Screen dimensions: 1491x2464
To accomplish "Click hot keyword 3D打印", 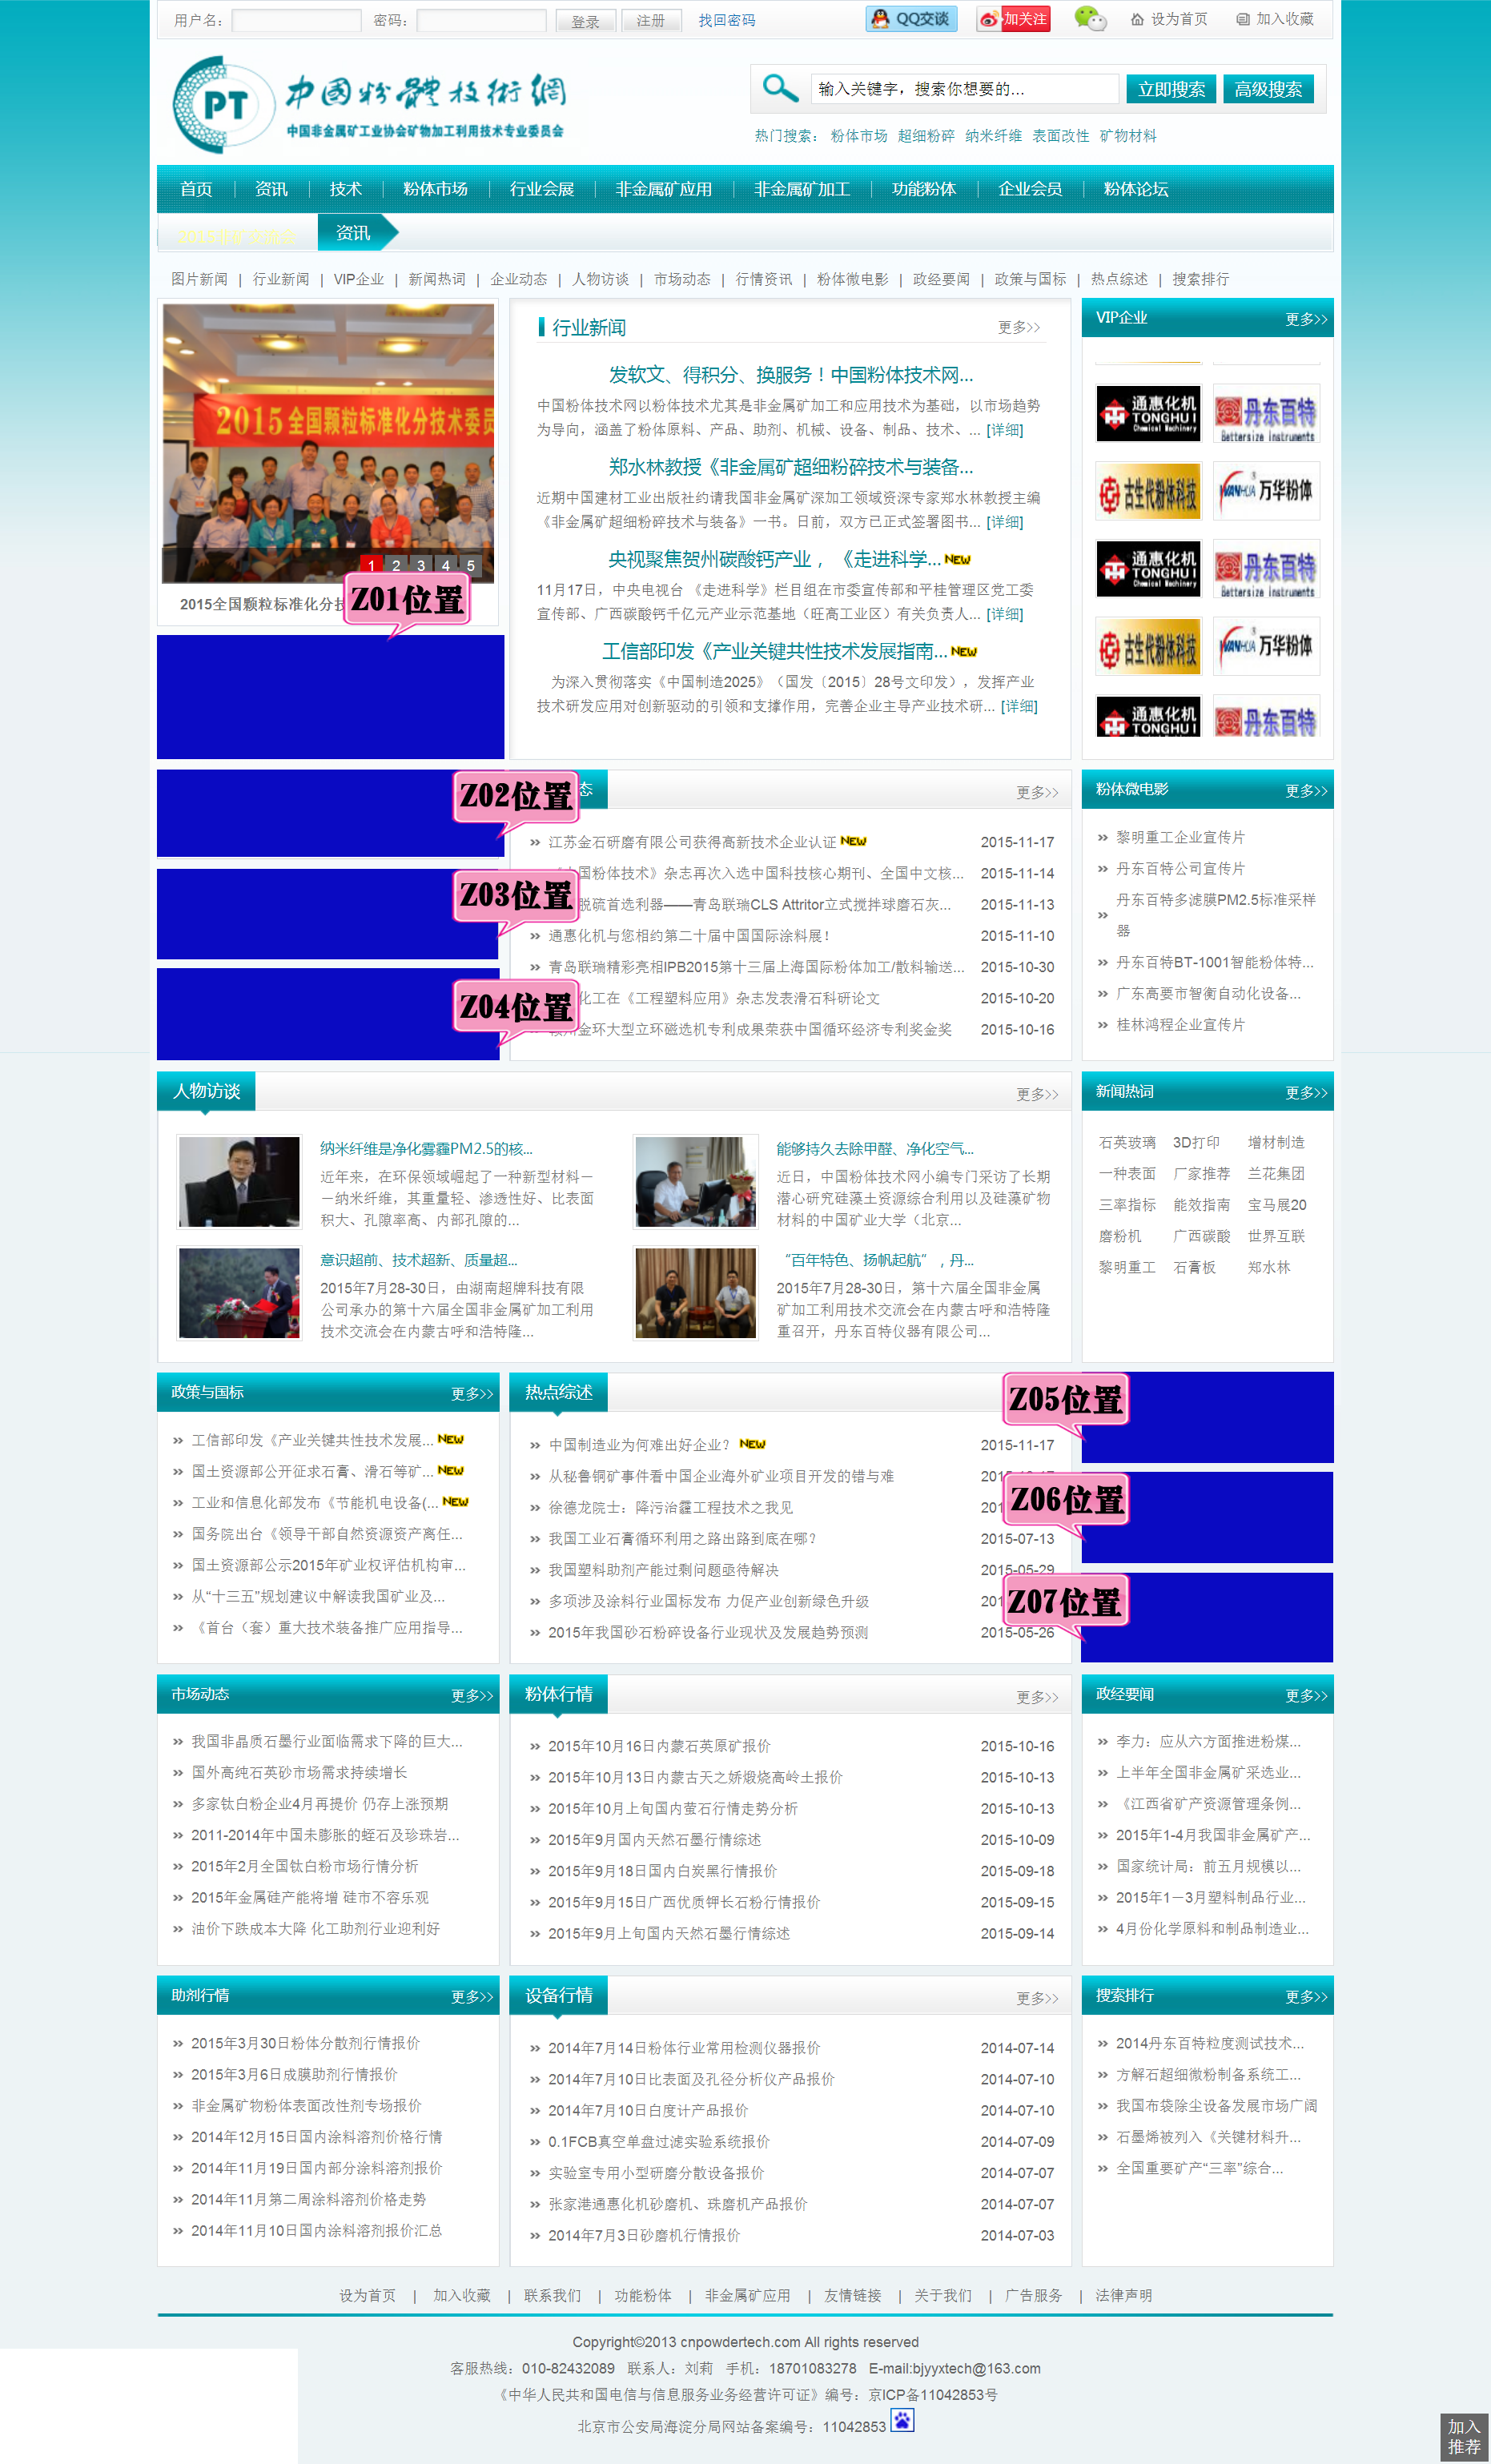I will coord(1195,1142).
